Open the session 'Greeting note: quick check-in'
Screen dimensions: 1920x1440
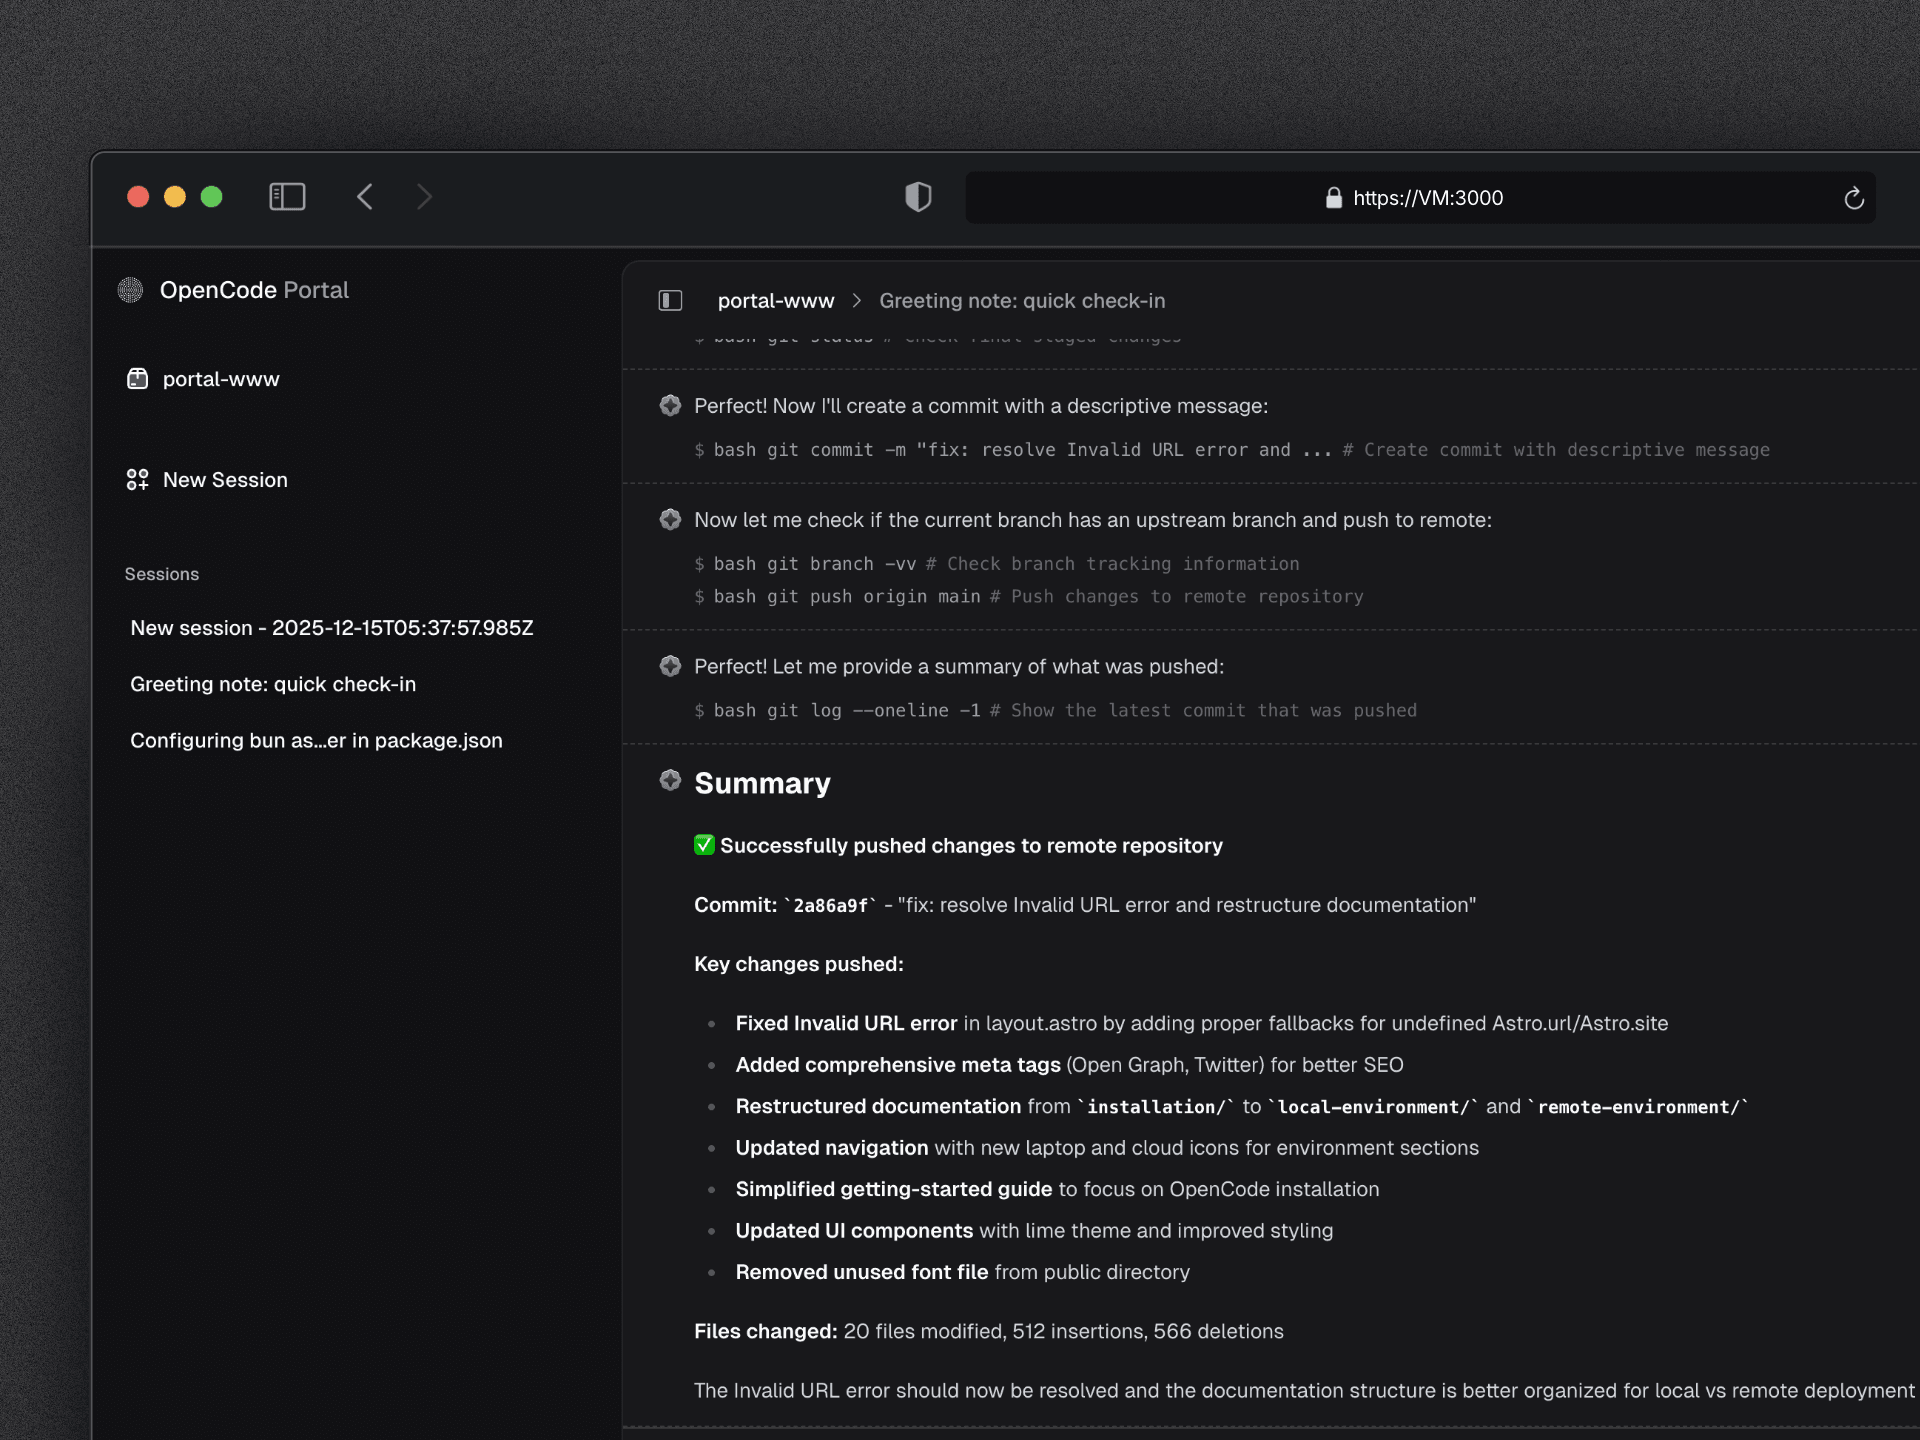[273, 684]
